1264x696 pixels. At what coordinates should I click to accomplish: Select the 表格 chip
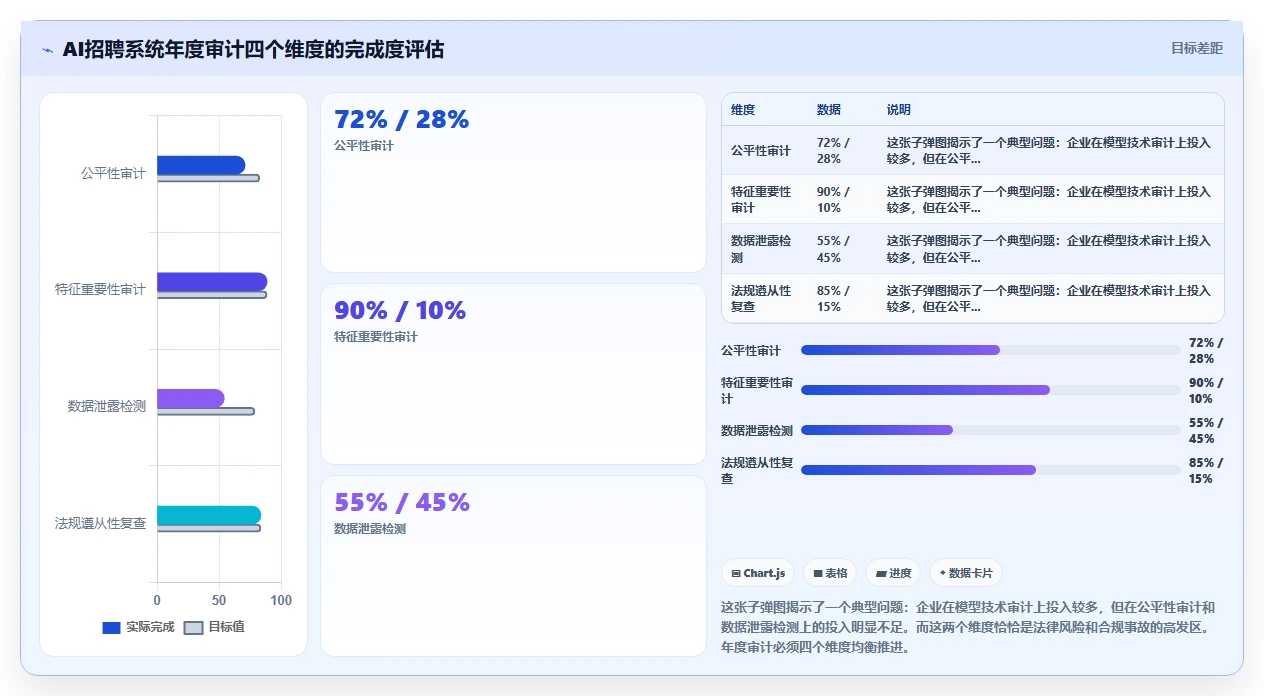[x=830, y=573]
